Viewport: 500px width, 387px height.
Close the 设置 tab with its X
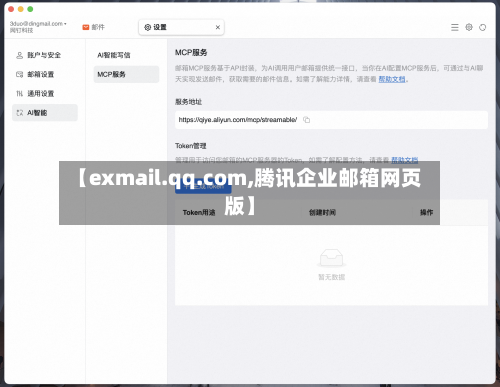218,27
